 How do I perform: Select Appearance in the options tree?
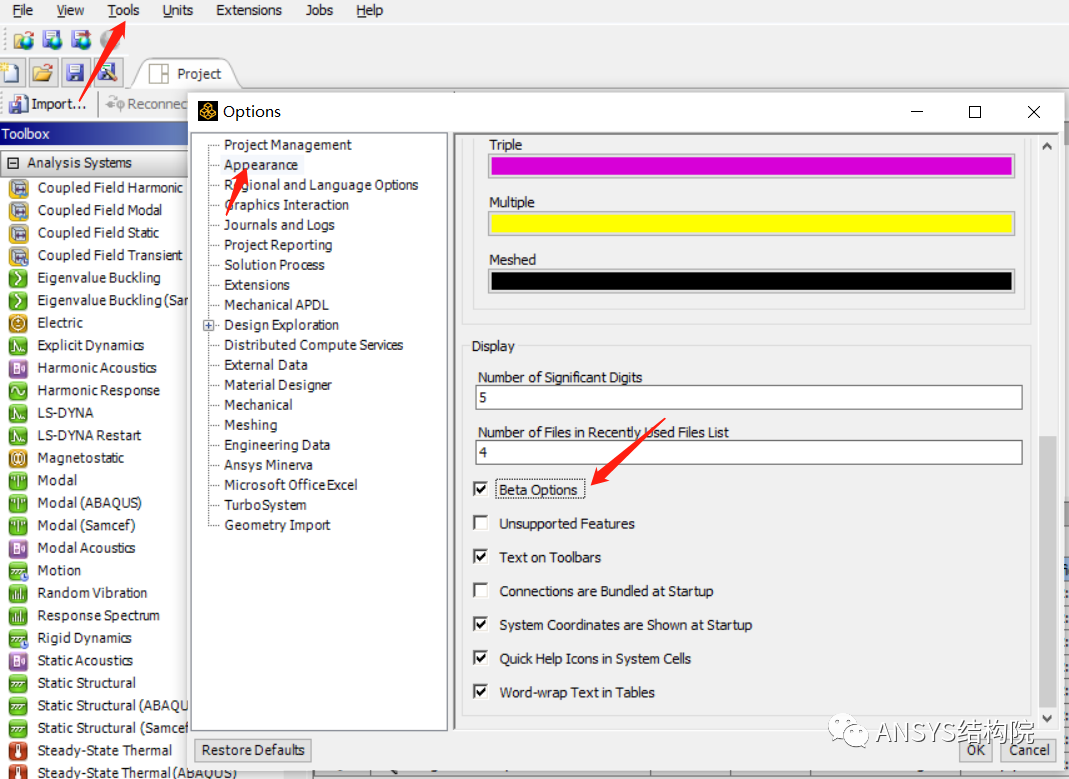[261, 165]
